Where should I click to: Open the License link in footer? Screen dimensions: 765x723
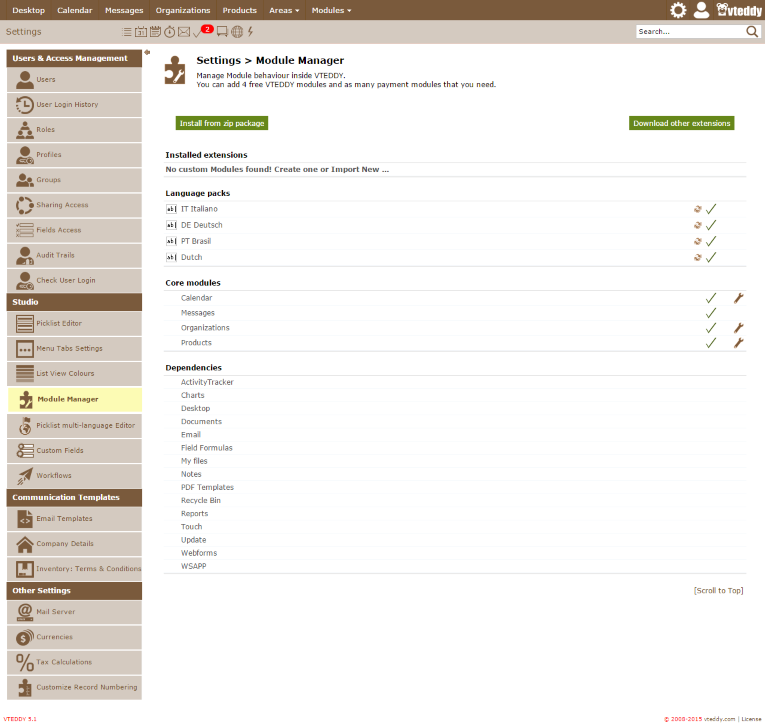(x=751, y=719)
